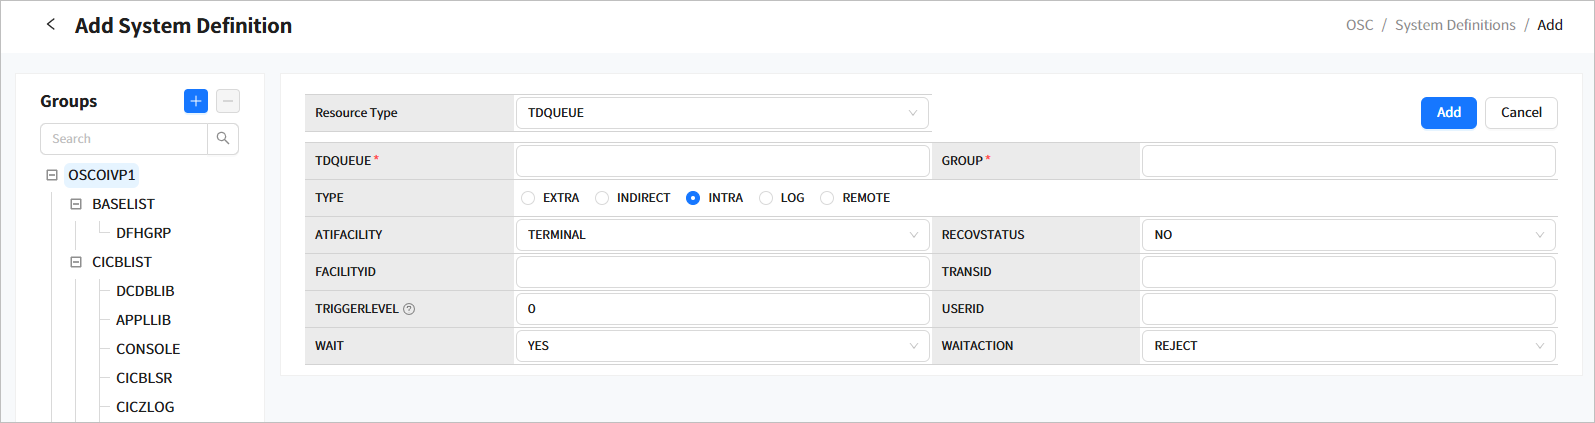The height and width of the screenshot is (423, 1595).
Task: Click the back arrow beside Add System Definition
Action: pos(51,25)
